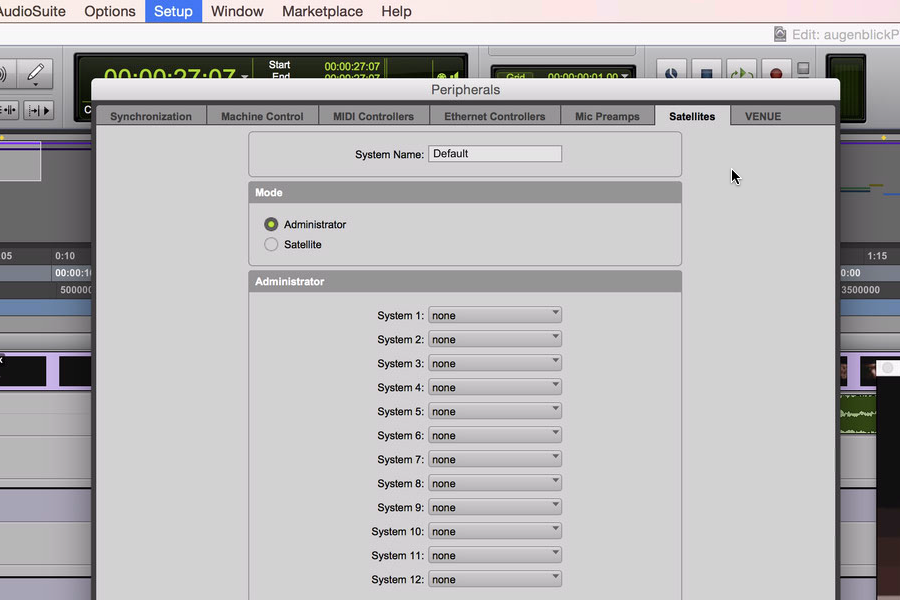
Task: Open the Marketplace menu
Action: click(322, 11)
